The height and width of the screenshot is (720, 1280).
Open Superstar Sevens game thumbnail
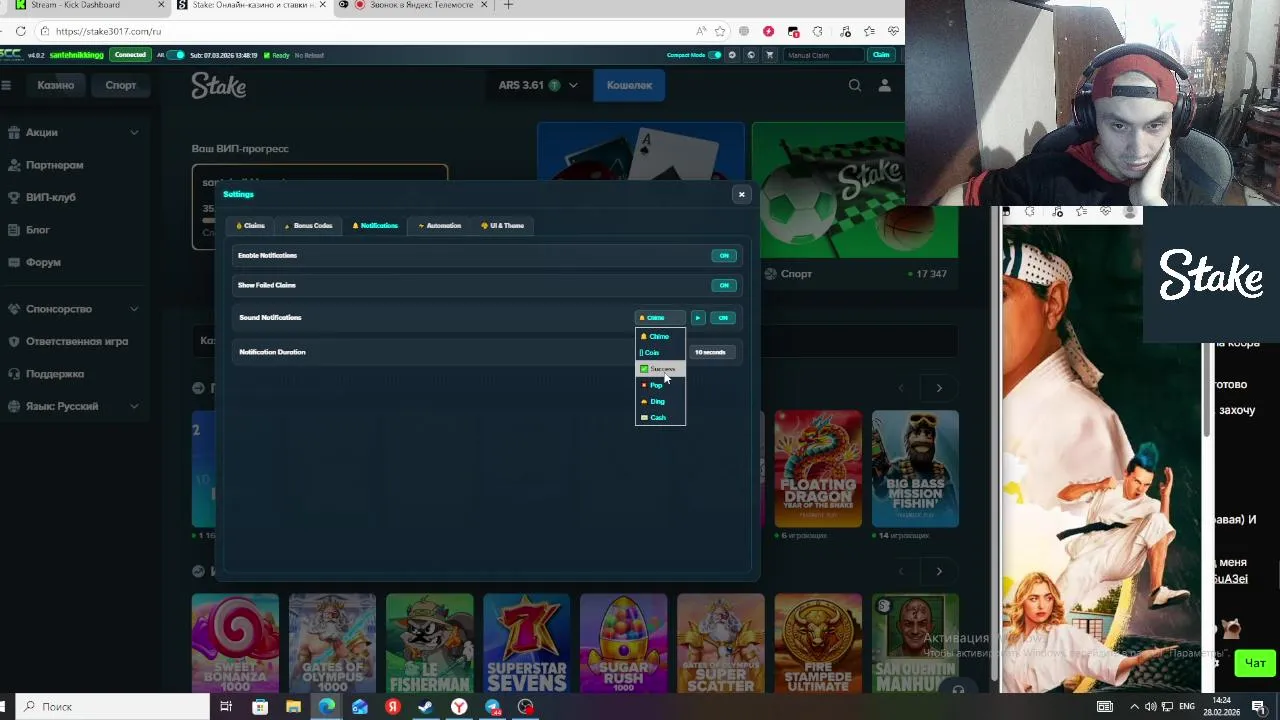tap(526, 643)
